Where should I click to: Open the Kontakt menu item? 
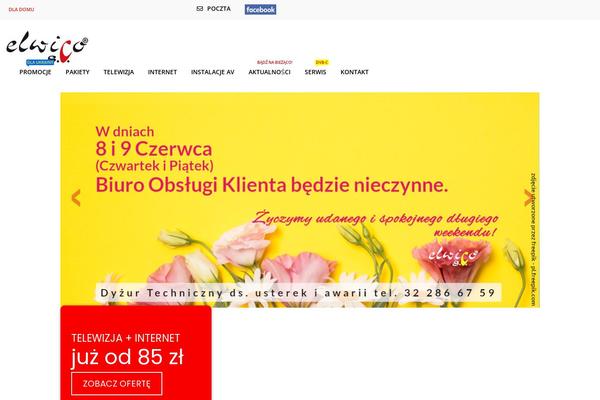(354, 72)
